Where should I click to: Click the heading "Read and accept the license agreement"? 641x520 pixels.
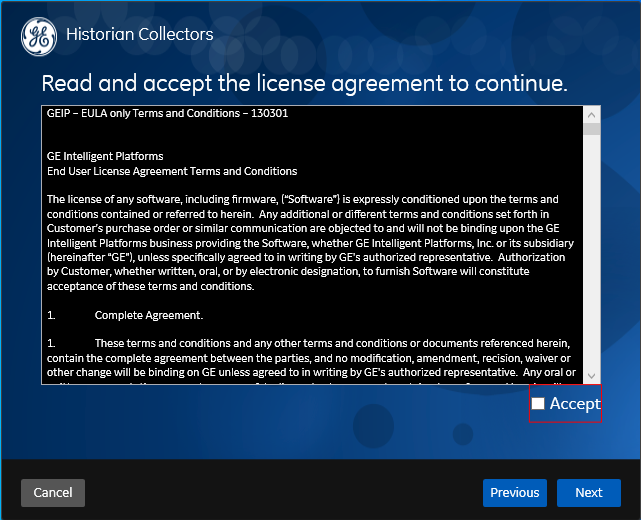click(305, 83)
